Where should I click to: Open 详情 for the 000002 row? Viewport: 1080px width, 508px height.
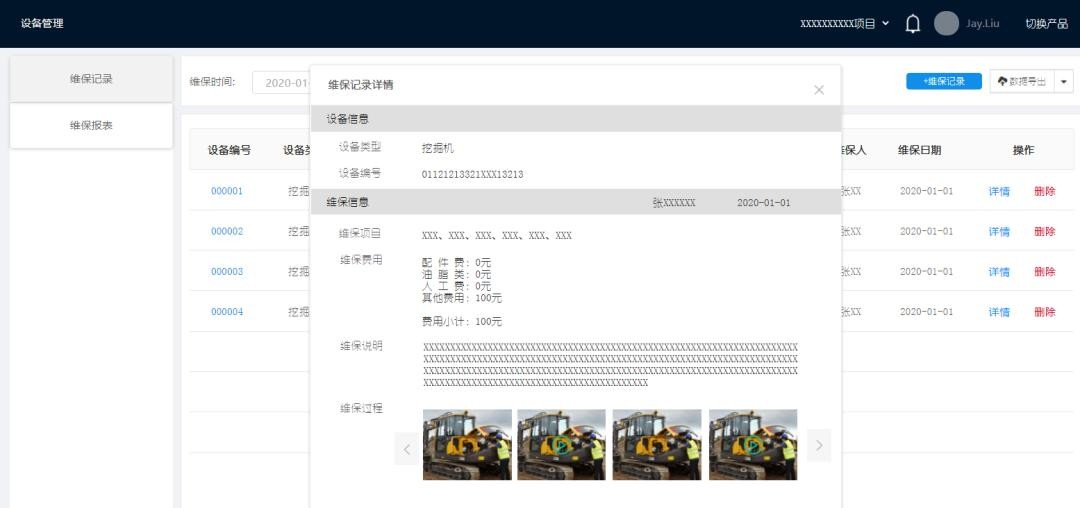tap(999, 232)
